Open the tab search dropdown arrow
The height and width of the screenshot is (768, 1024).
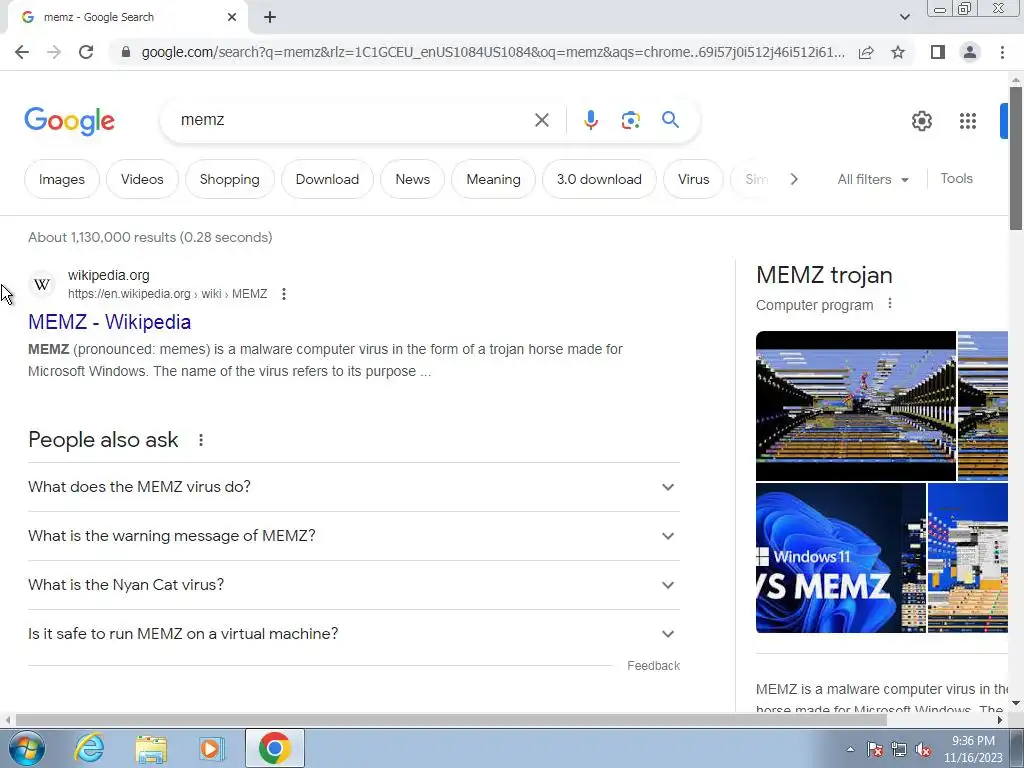(x=904, y=17)
